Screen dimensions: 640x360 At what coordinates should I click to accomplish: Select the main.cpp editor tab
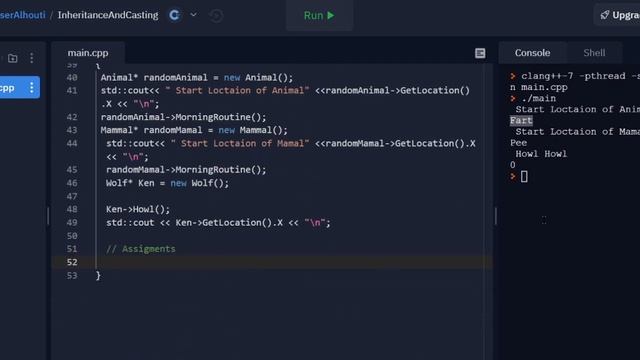(88, 53)
